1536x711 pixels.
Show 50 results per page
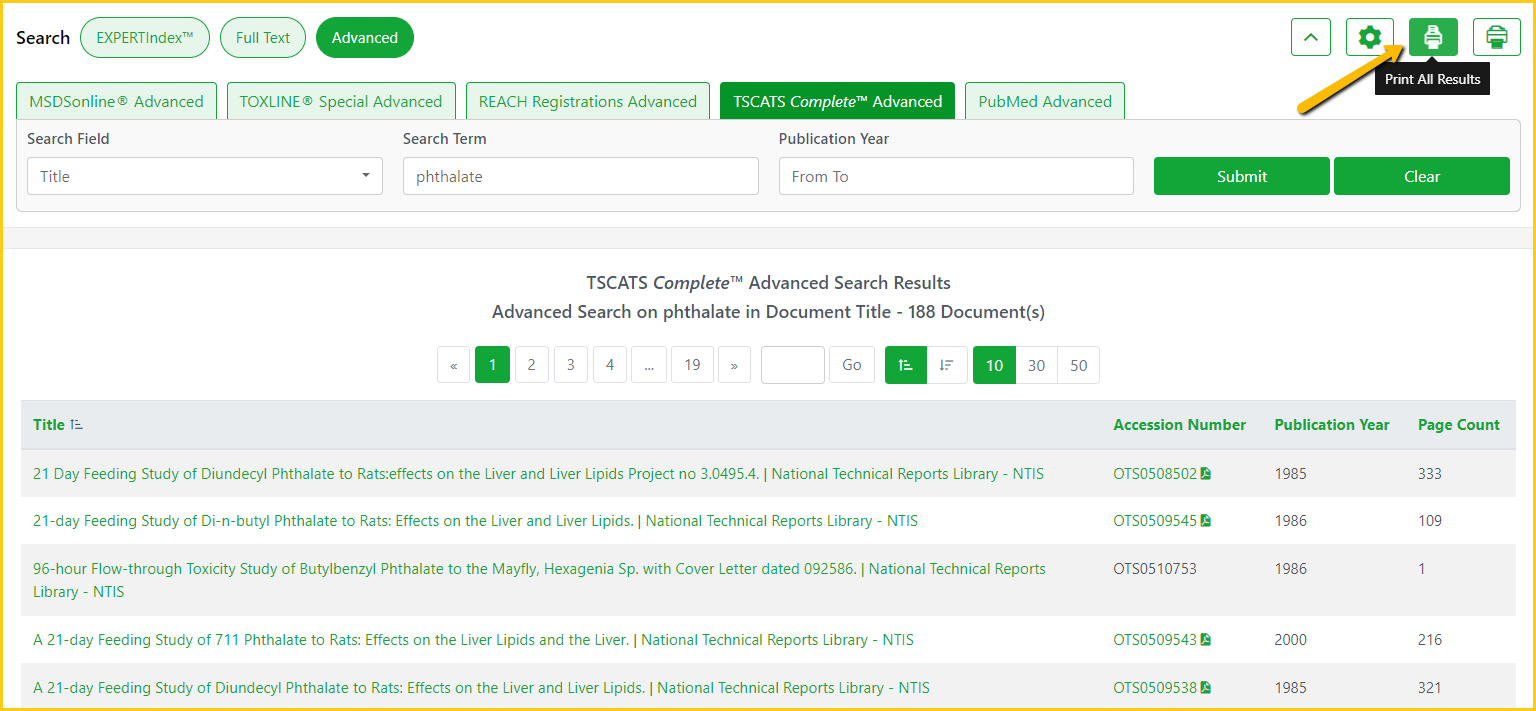coord(1078,365)
